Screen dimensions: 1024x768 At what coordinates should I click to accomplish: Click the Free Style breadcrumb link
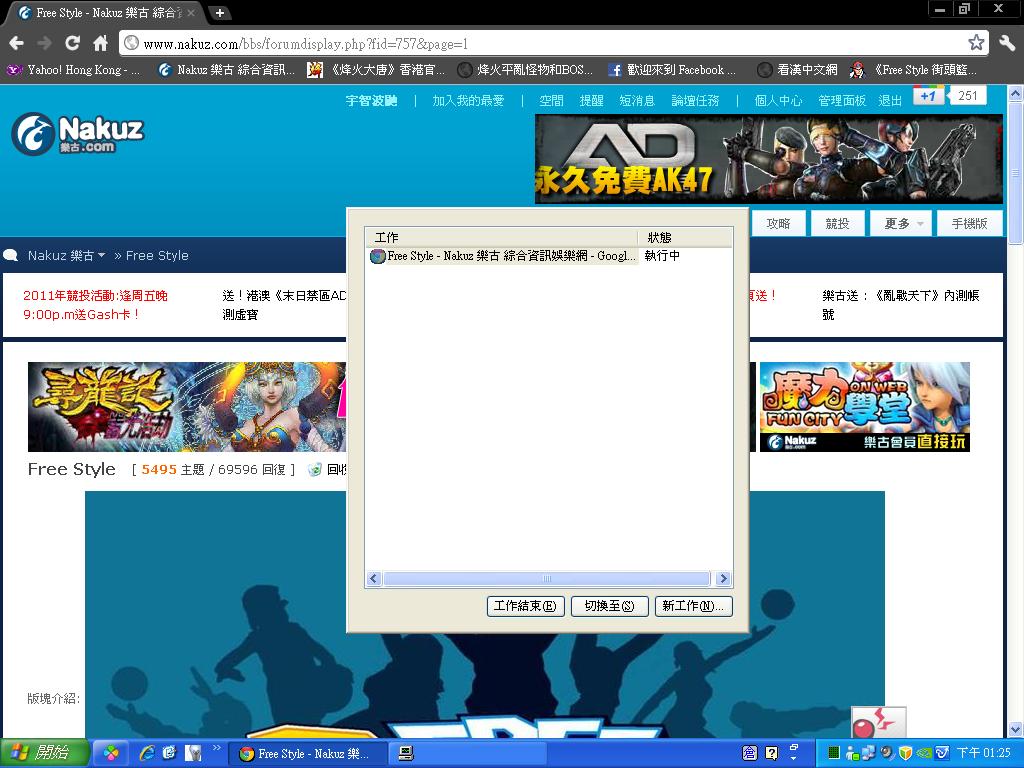click(157, 255)
